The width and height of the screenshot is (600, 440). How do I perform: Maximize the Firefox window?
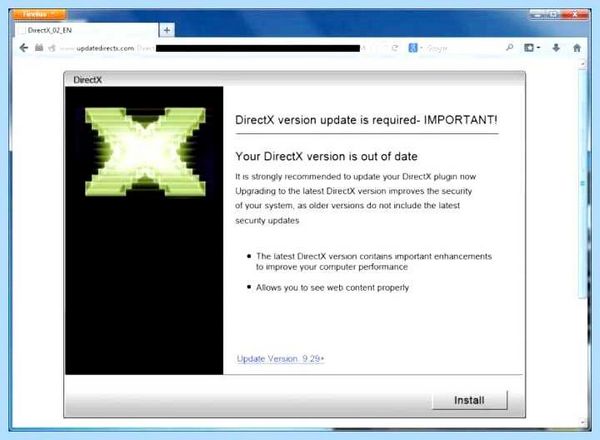click(x=554, y=14)
